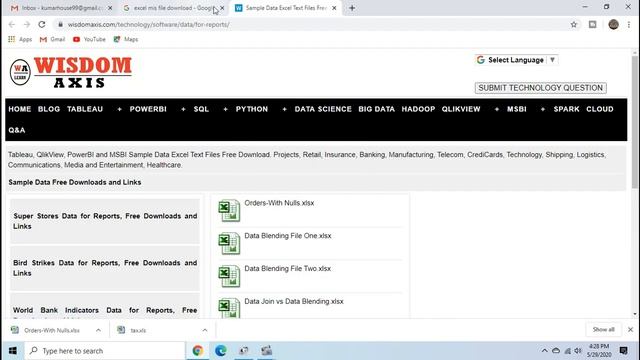Click SUBMIT TECHNOLOGY QUESTION button
Viewport: 640px width, 360px height.
pos(540,88)
